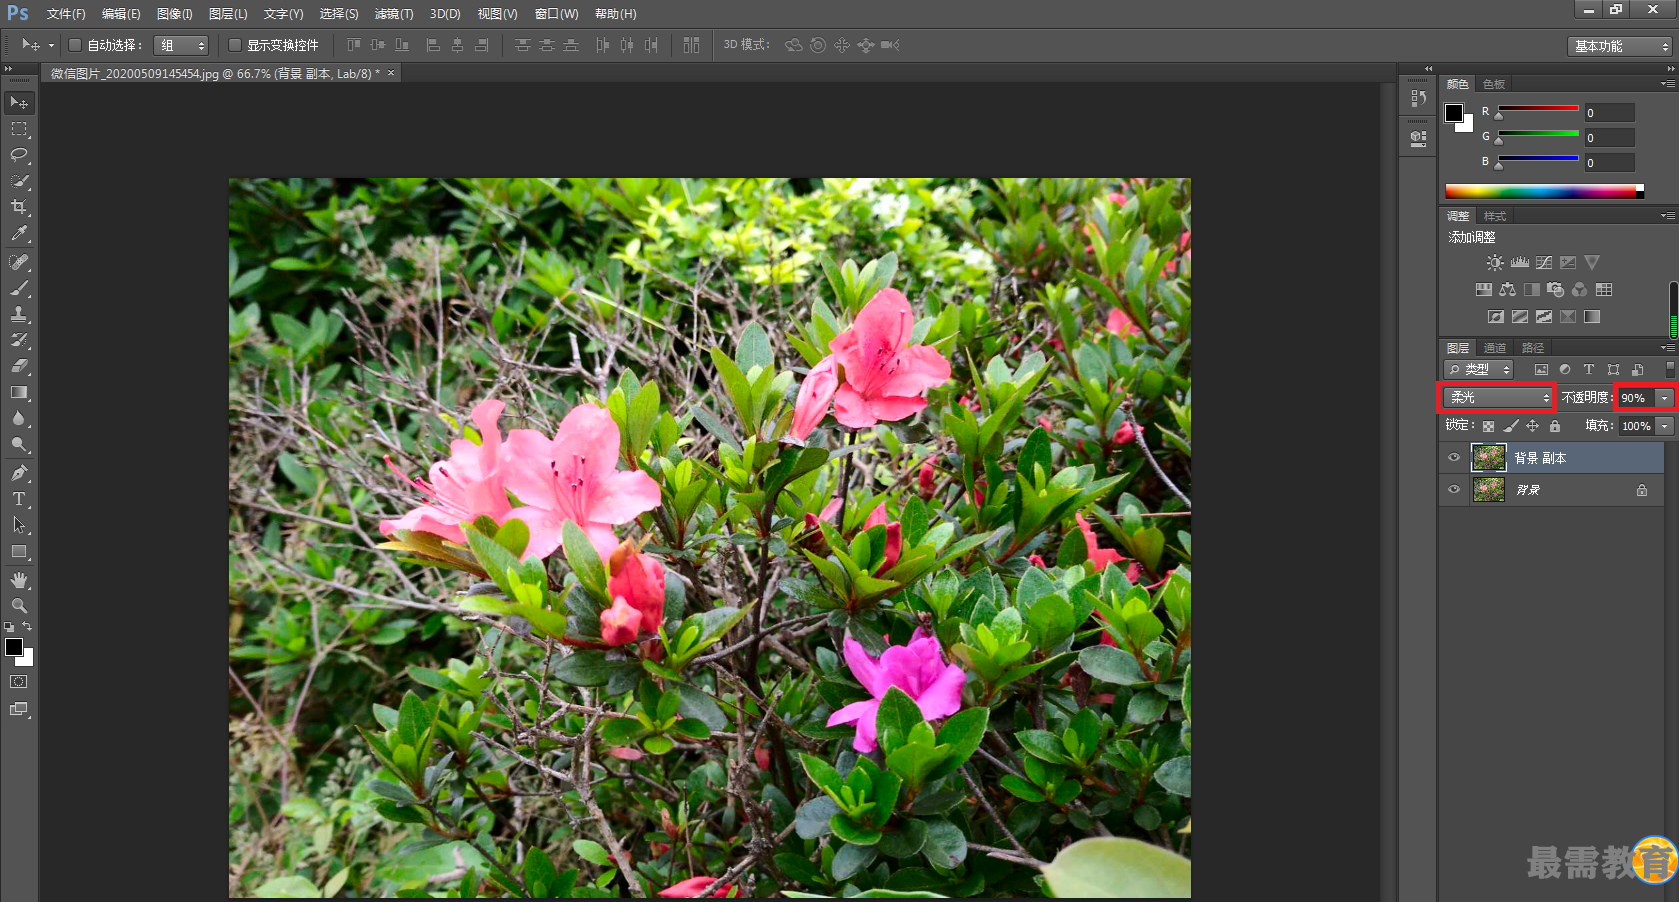Open the fill percentage dropdown arrow
1679x902 pixels.
tap(1665, 426)
